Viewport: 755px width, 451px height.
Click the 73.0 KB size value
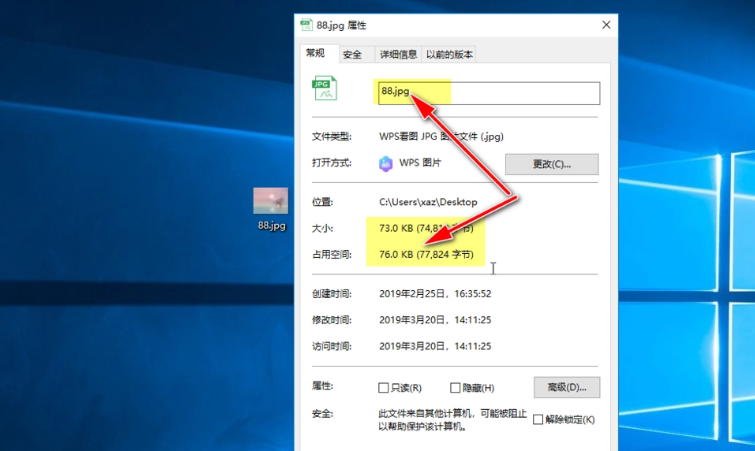click(x=426, y=228)
